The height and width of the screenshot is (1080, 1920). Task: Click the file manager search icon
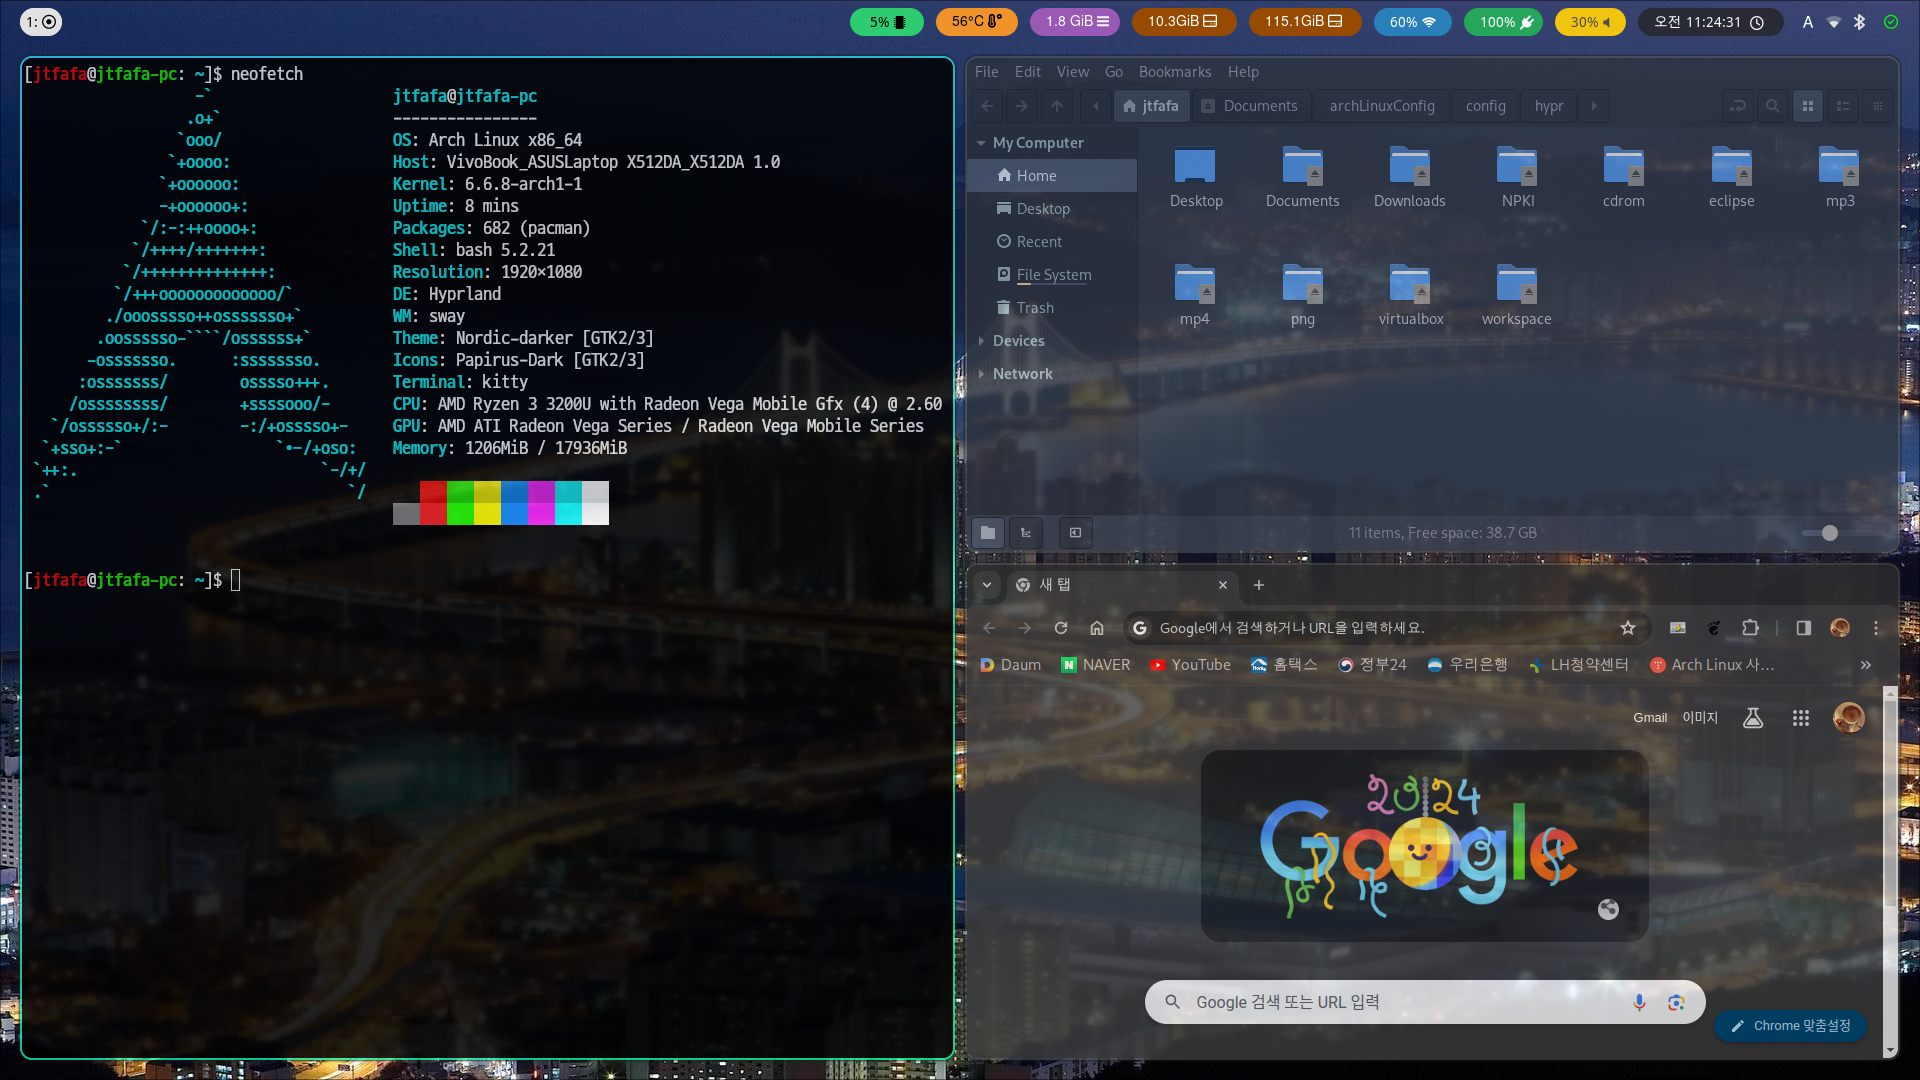coord(1772,106)
